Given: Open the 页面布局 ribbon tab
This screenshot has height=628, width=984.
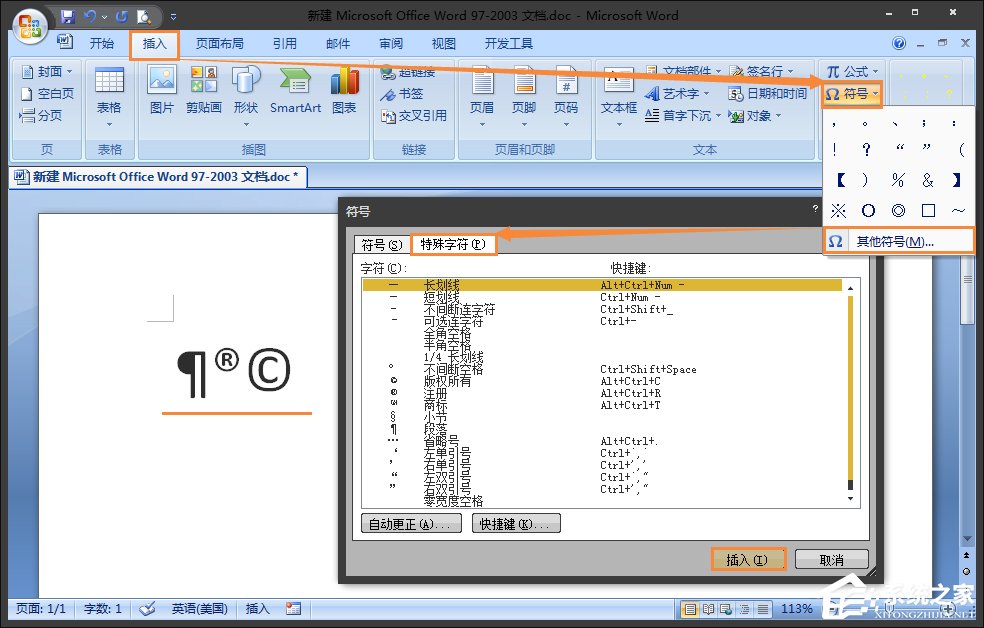Looking at the screenshot, I should point(219,43).
